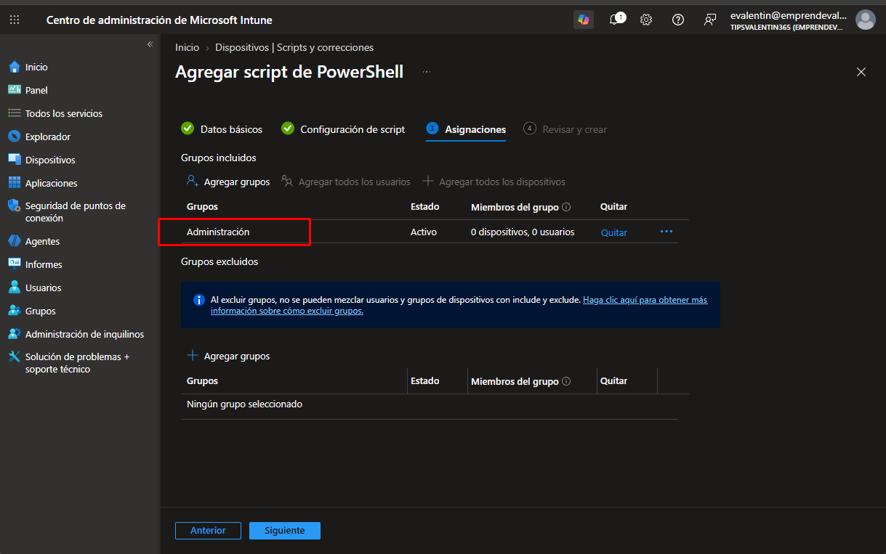
Task: Open the ellipsis next to page title
Action: [x=427, y=72]
